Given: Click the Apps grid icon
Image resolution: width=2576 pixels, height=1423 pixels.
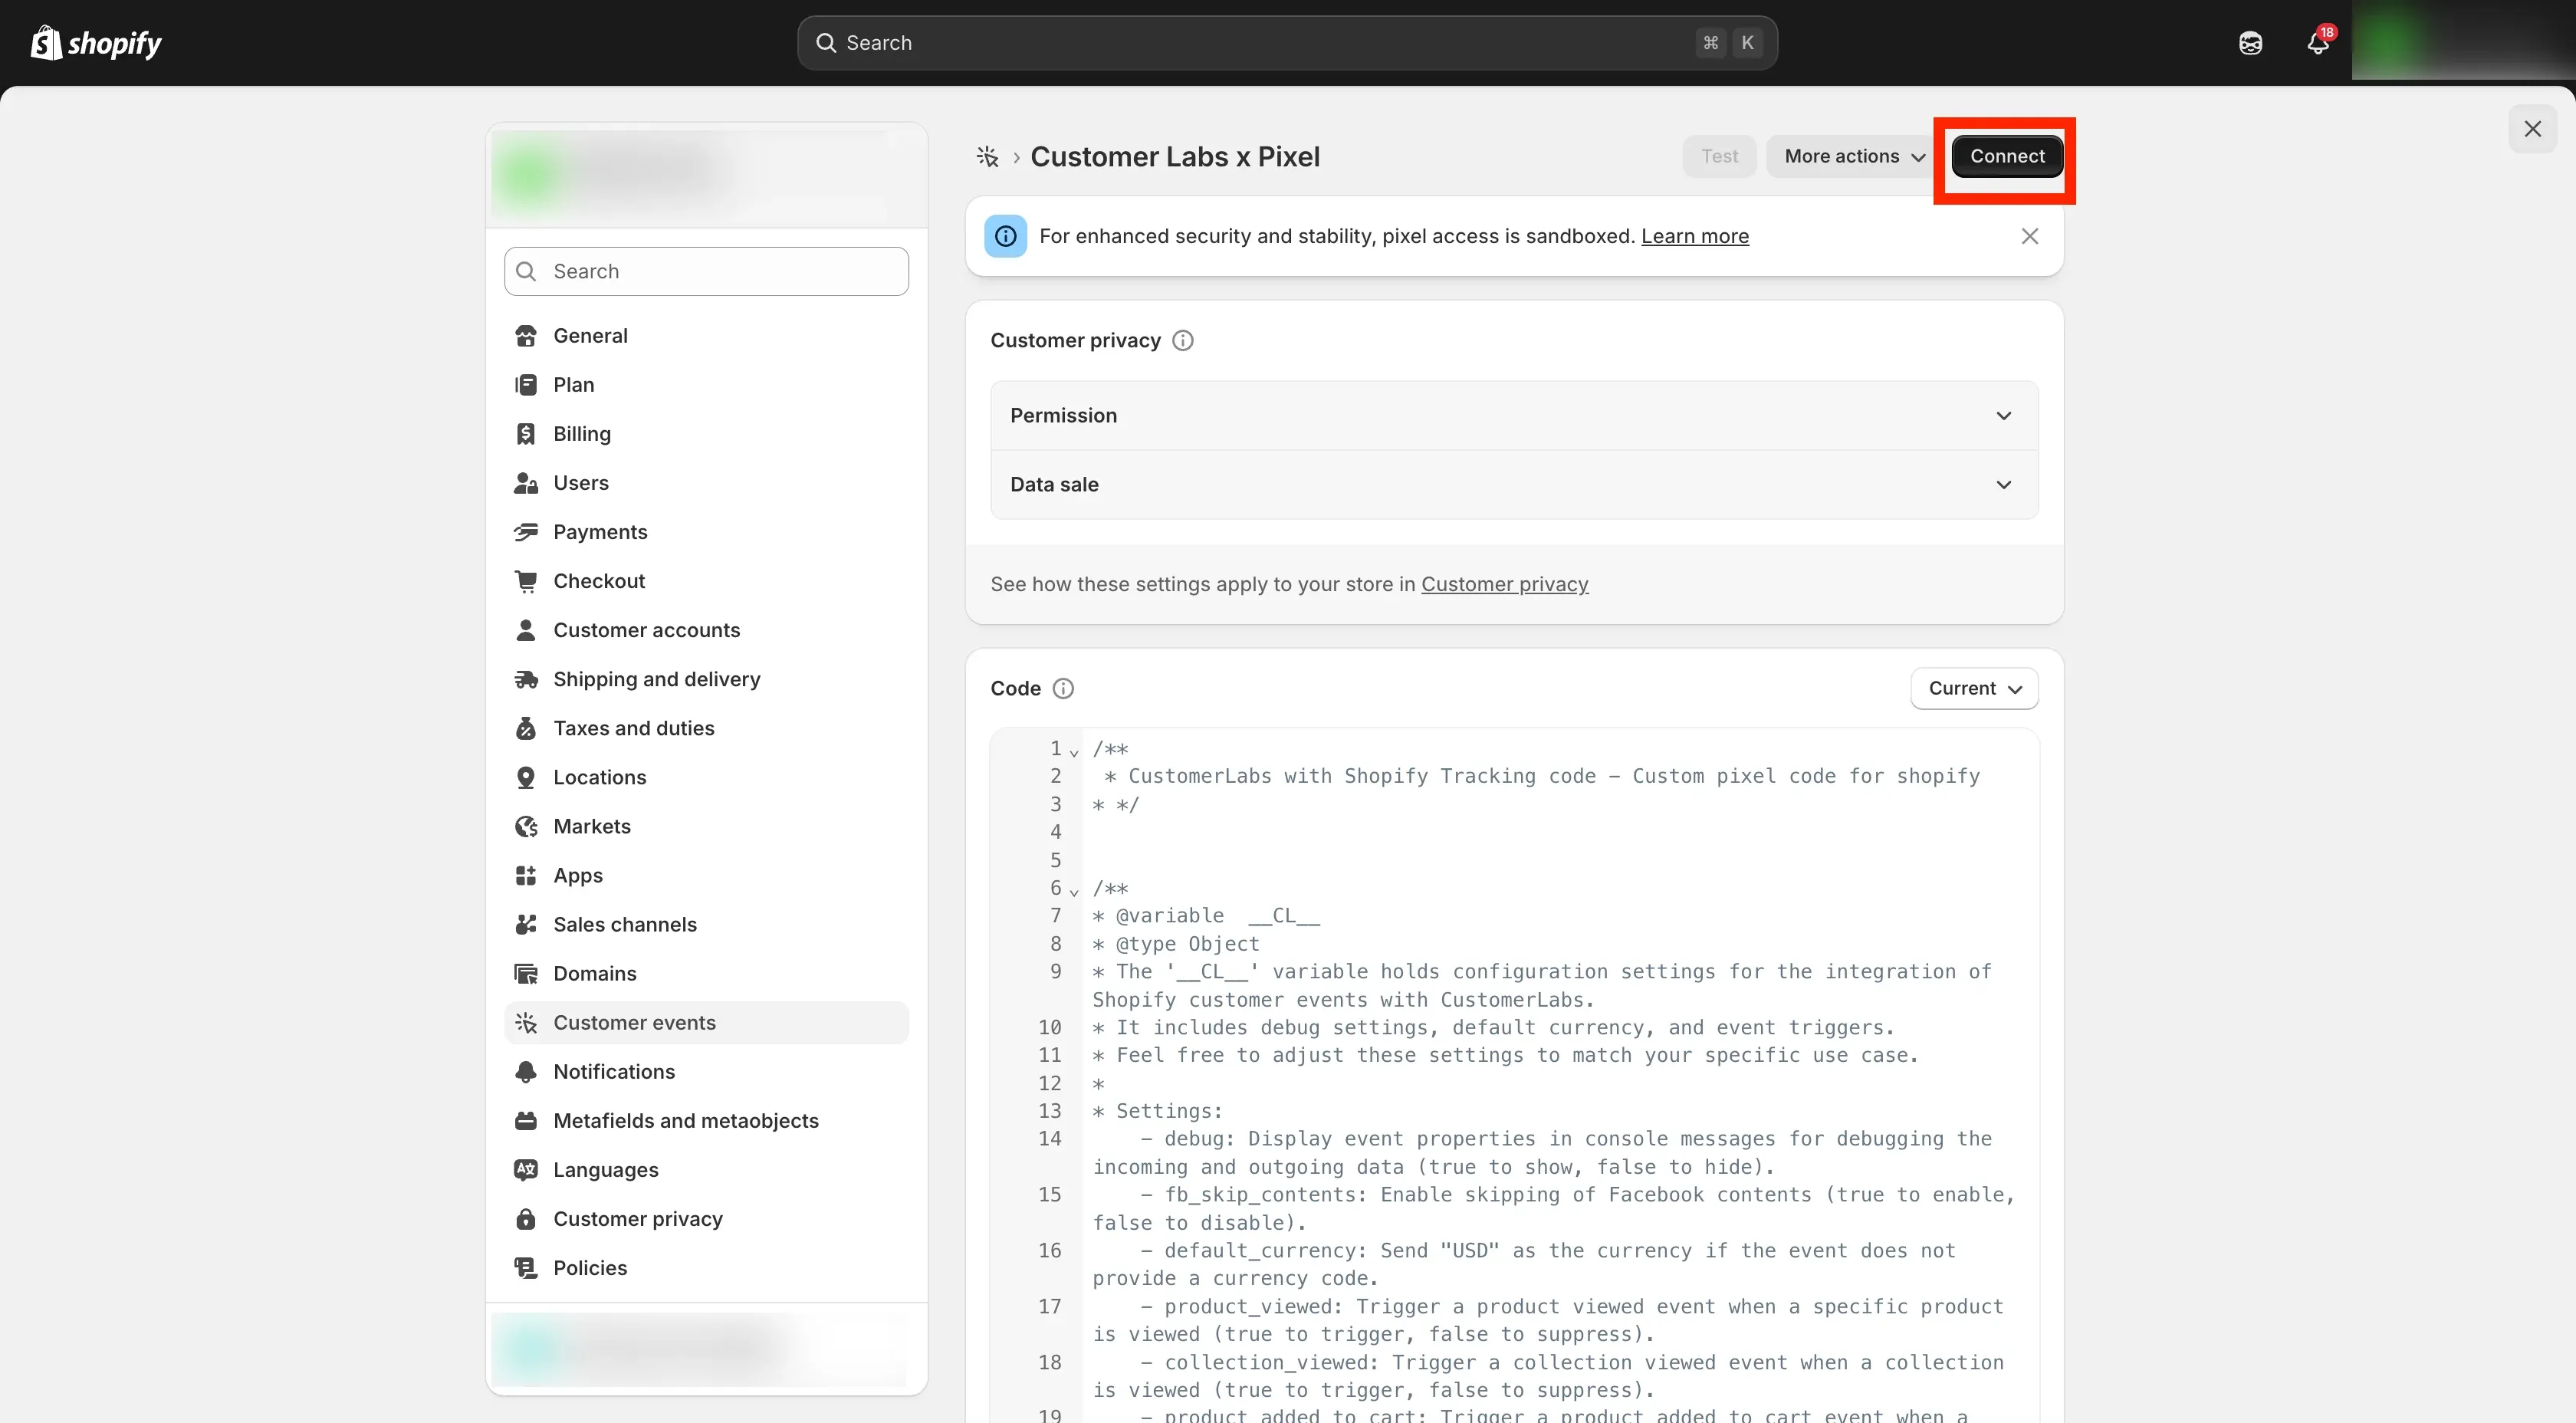Looking at the screenshot, I should pyautogui.click(x=526, y=875).
